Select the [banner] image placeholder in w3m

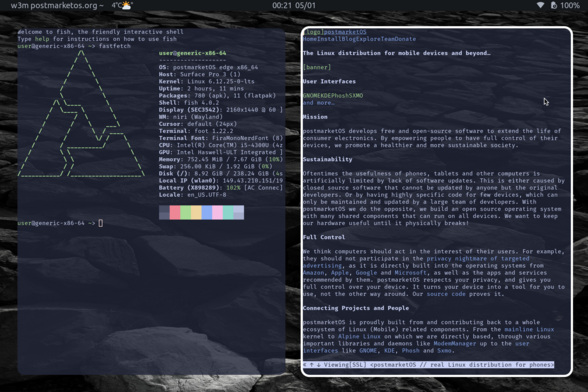click(317, 67)
